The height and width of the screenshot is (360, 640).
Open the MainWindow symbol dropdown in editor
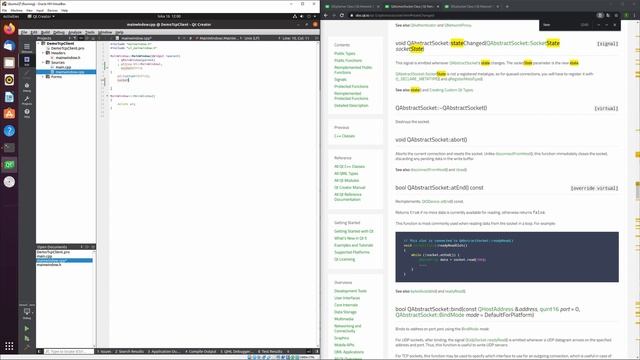(218, 38)
